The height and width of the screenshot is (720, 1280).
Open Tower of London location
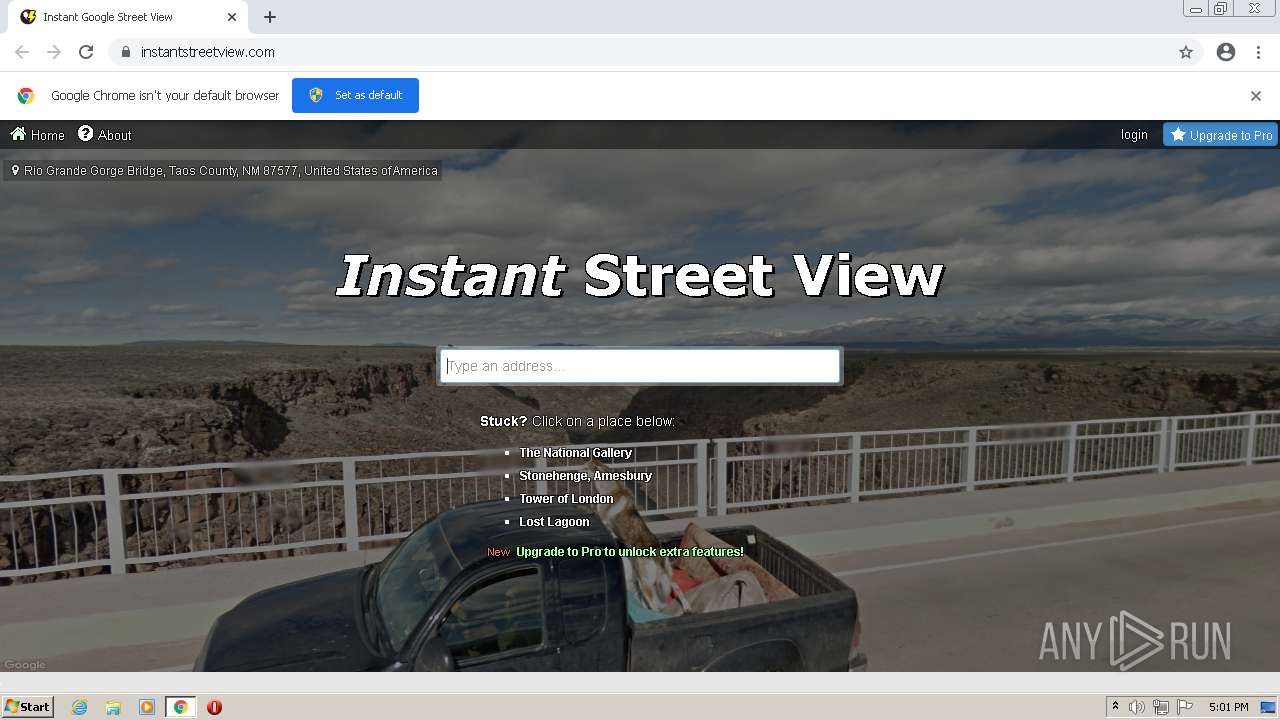coord(566,499)
